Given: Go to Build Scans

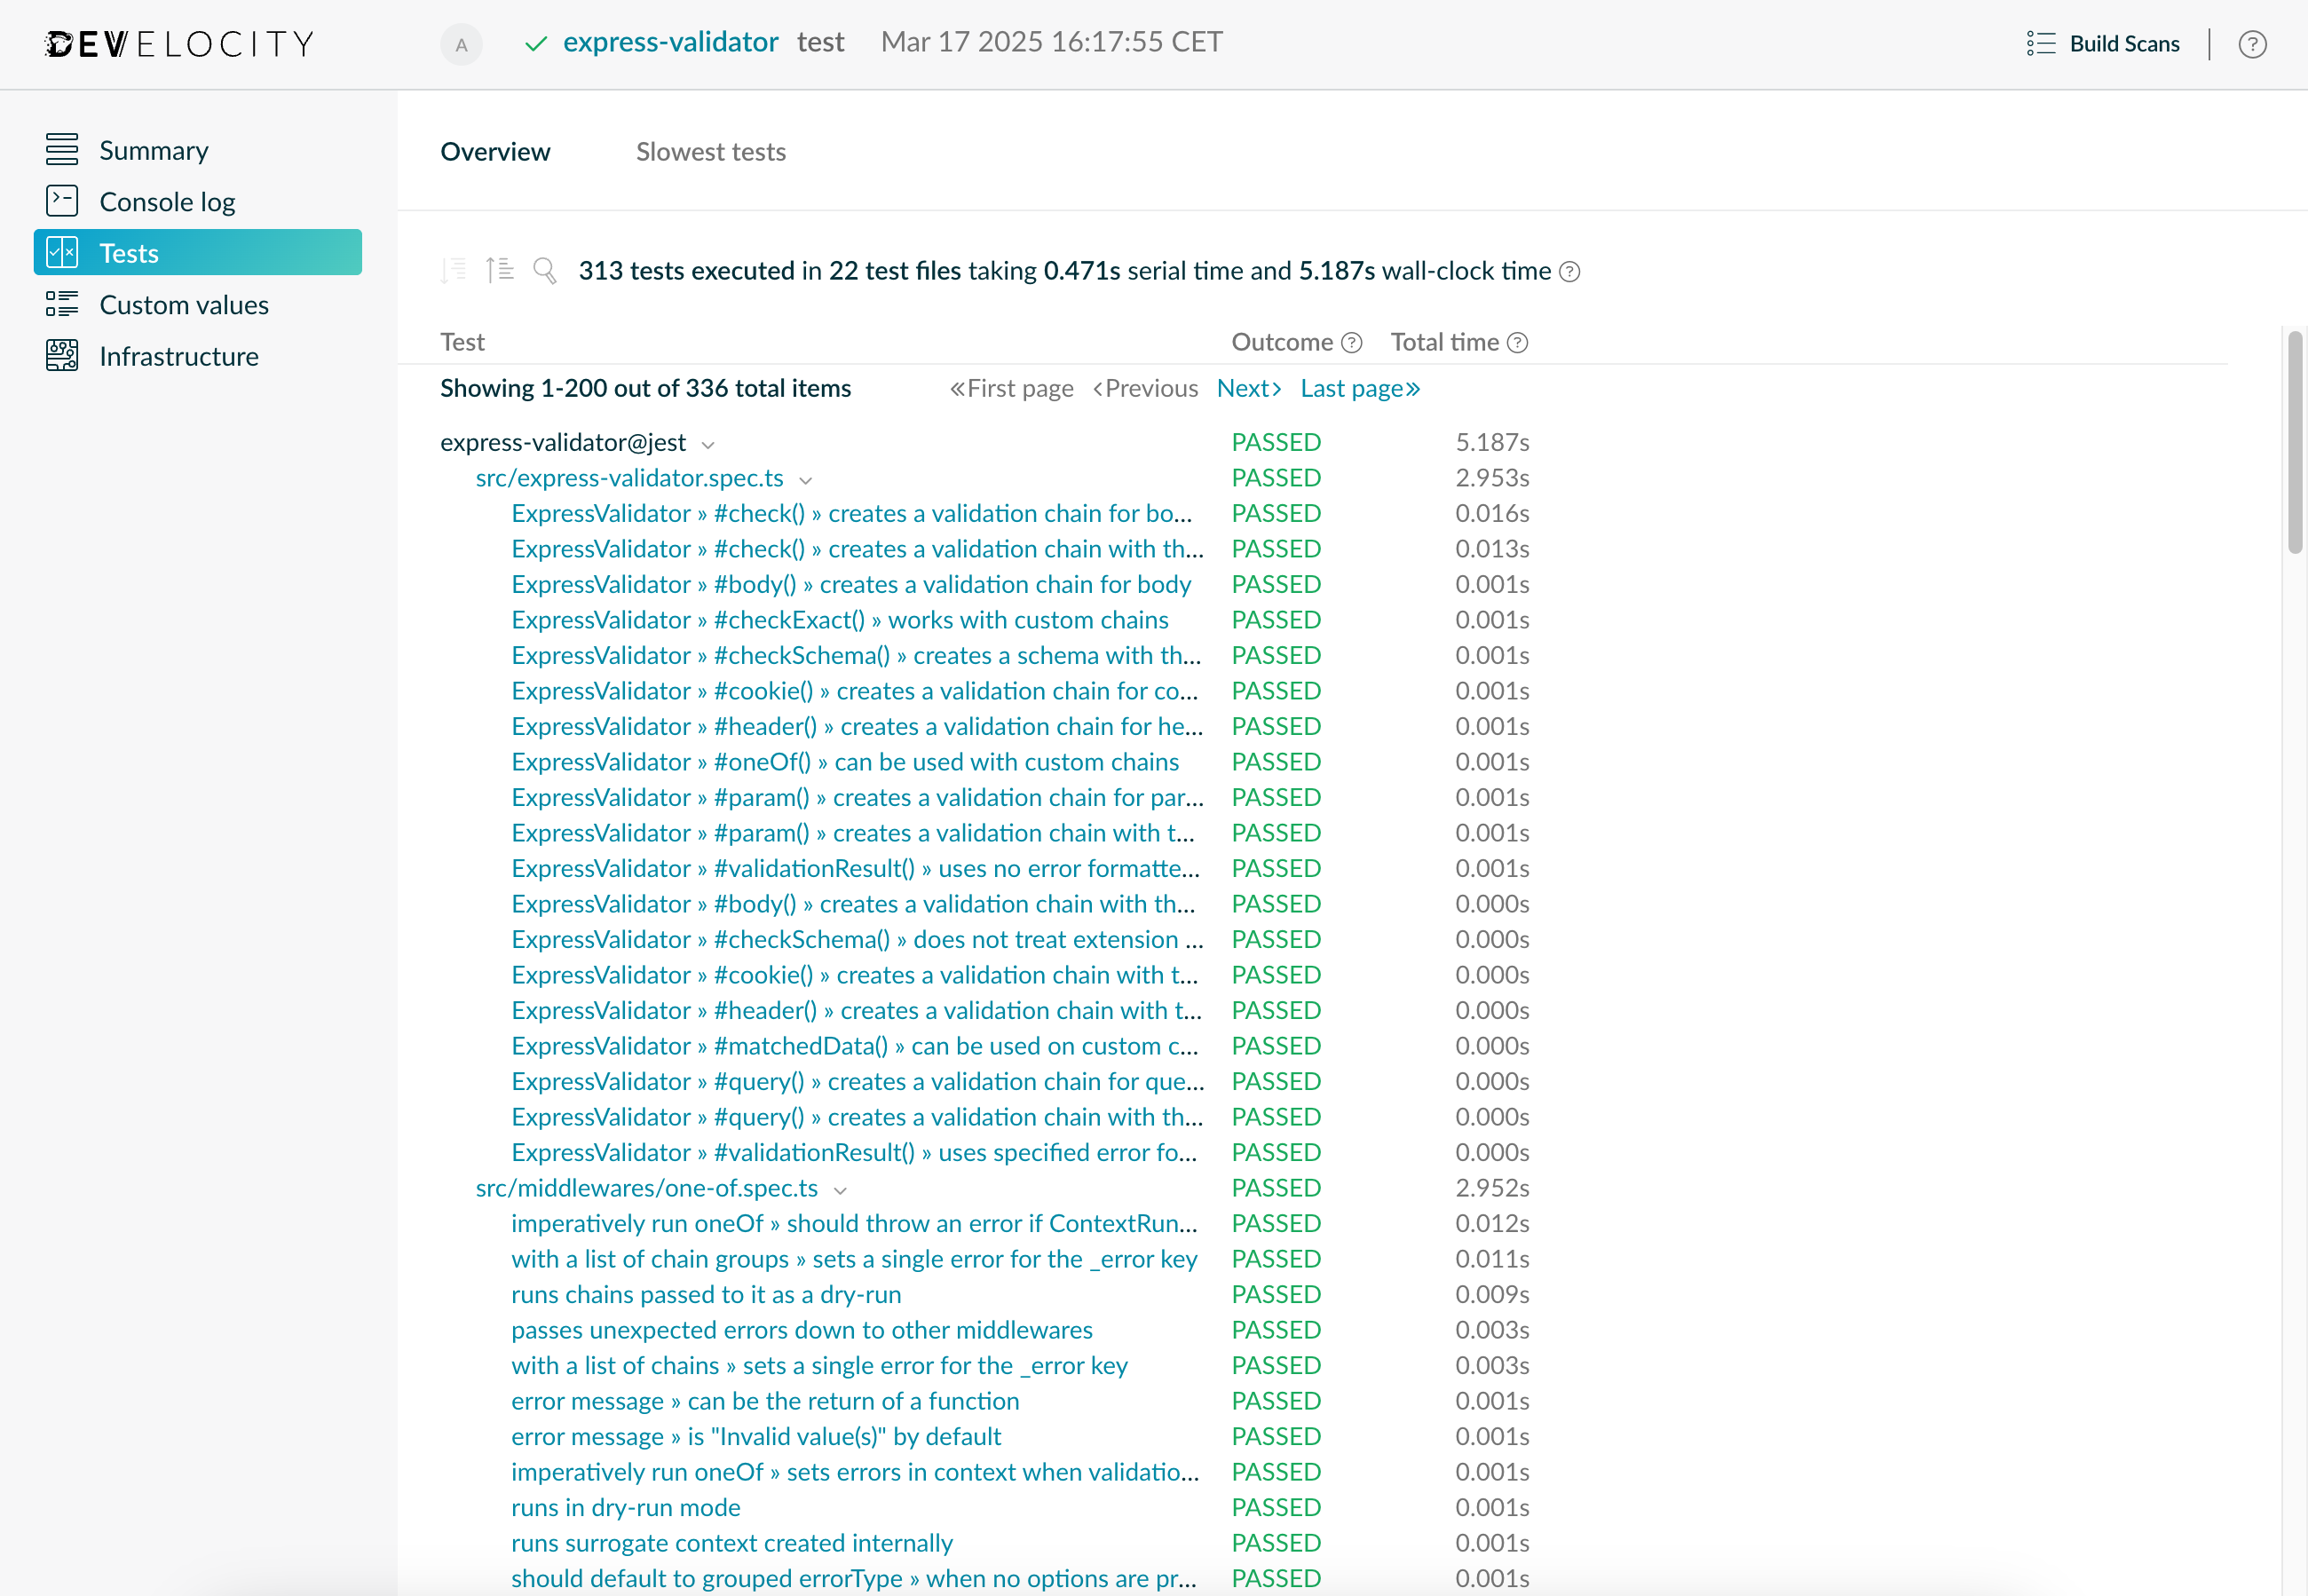Looking at the screenshot, I should pos(2124,44).
